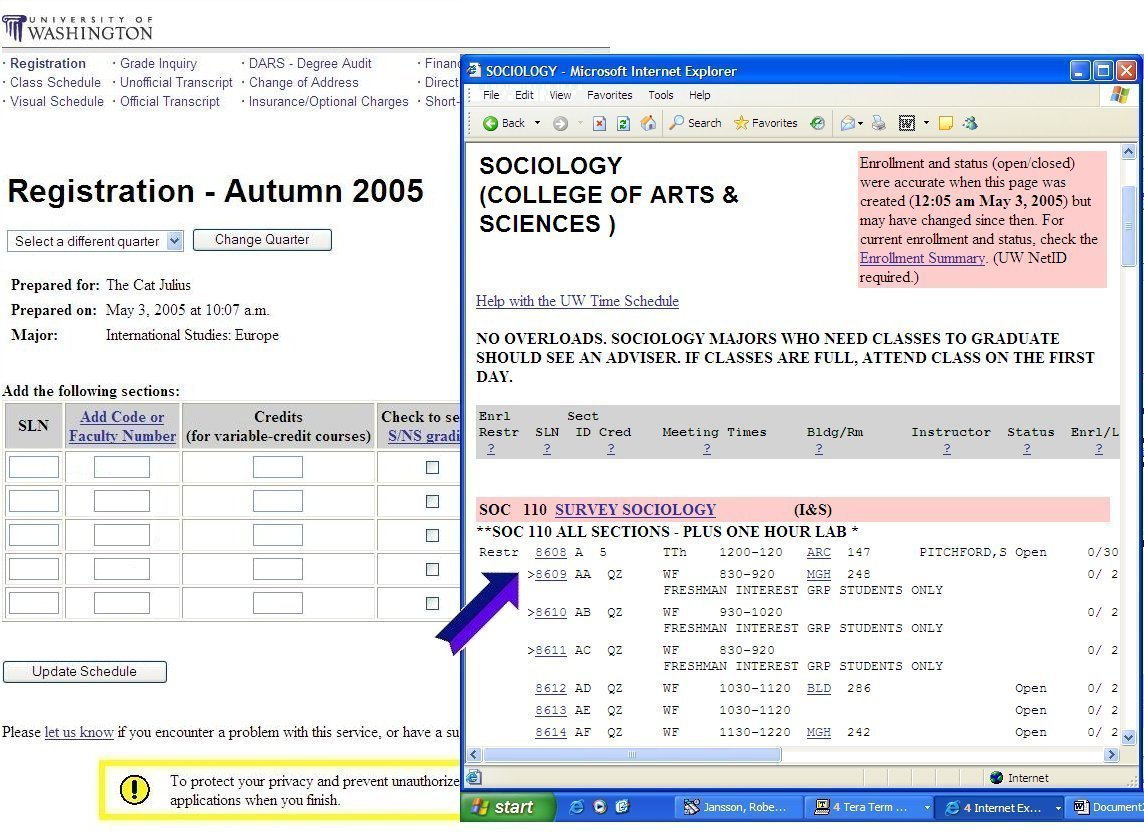Click SLN 8612 section AD link
Screen dimensions: 1144x832
551,688
